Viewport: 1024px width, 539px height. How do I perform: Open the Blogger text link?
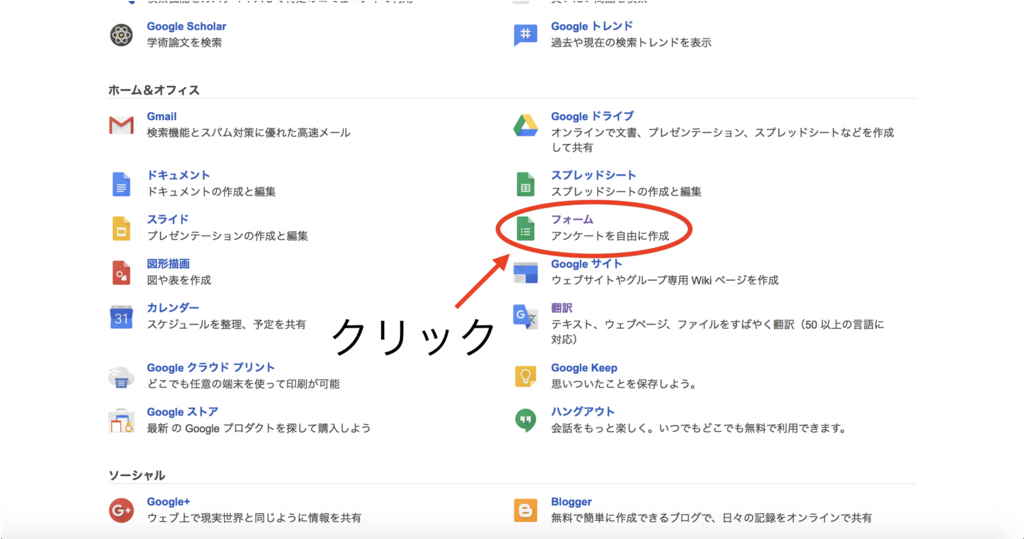571,502
